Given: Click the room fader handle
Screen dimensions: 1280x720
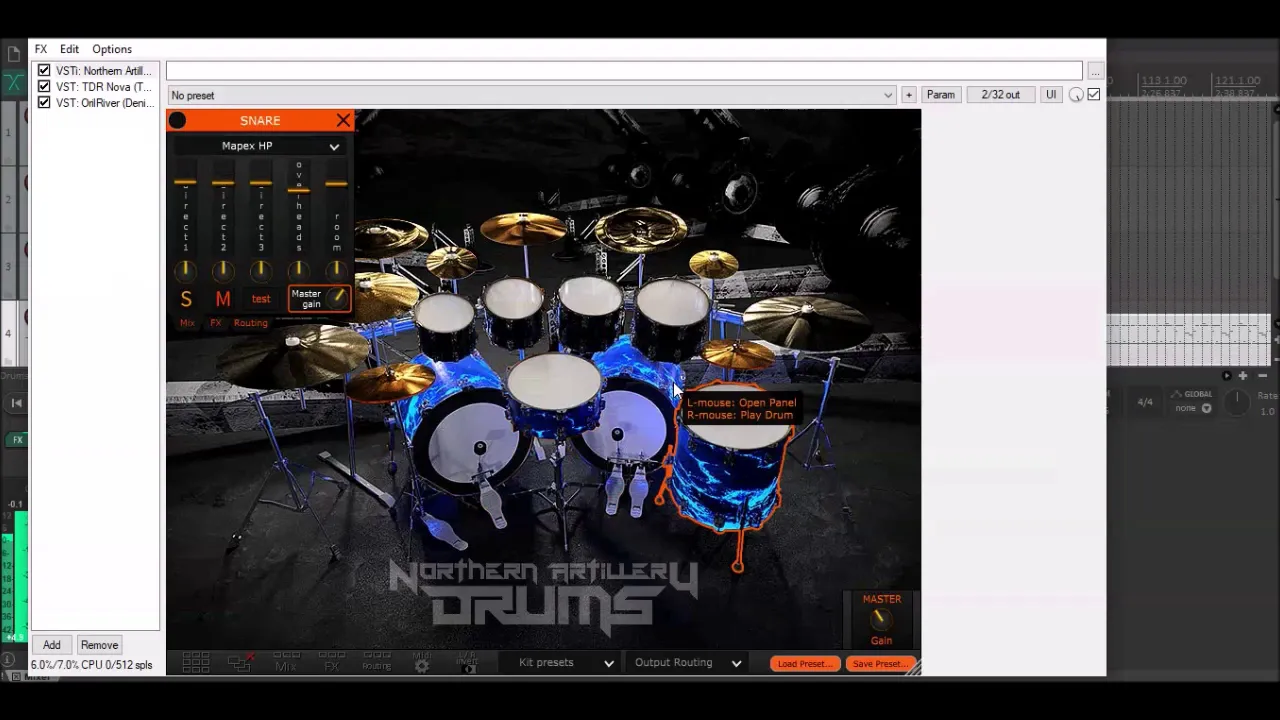Looking at the screenshot, I should [336, 183].
